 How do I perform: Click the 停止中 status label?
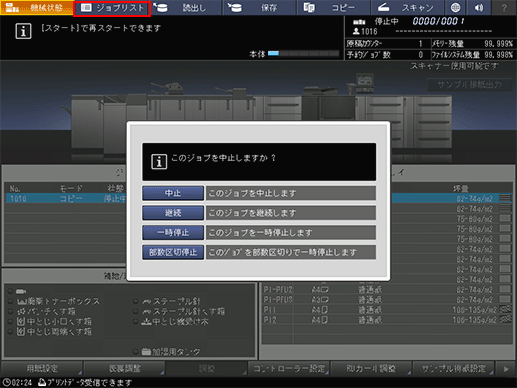tap(387, 21)
